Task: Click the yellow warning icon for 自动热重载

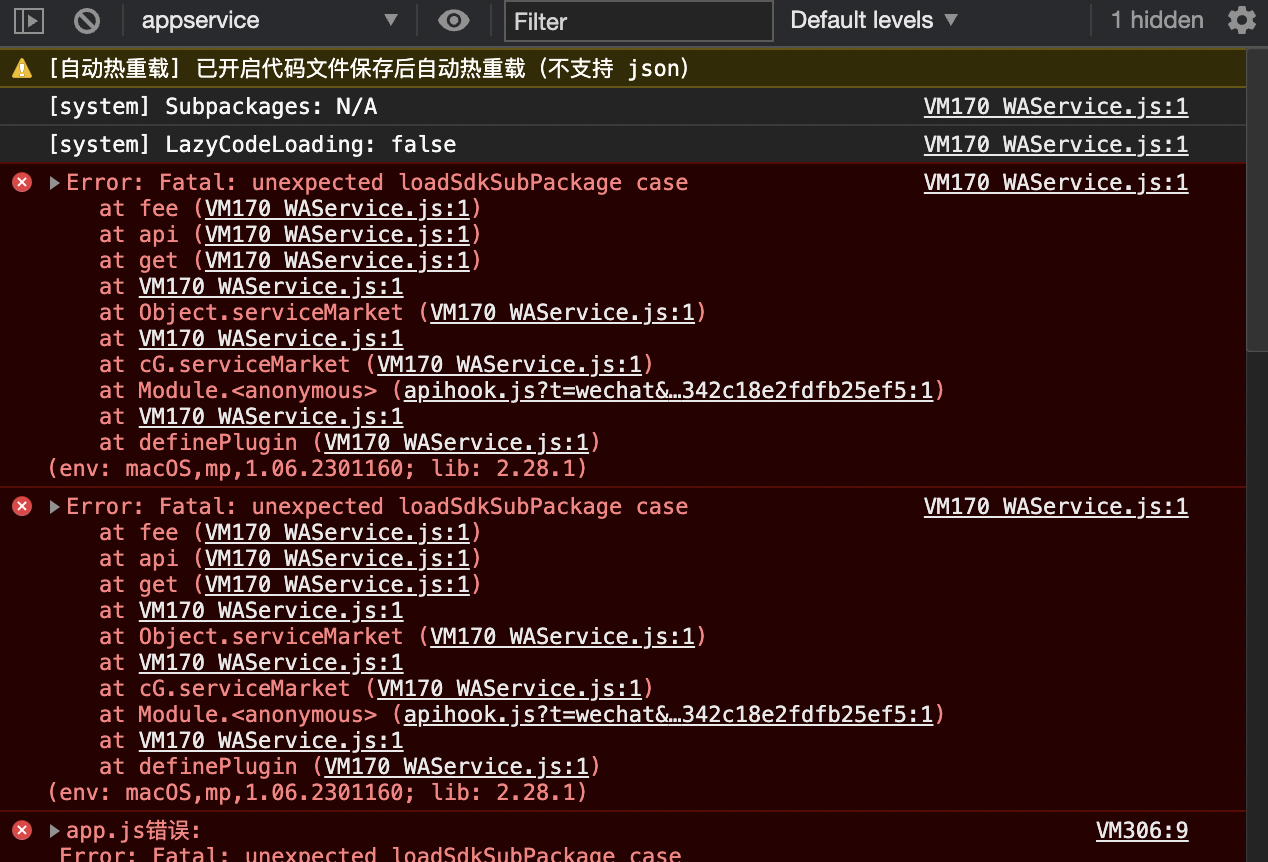Action: [21, 68]
